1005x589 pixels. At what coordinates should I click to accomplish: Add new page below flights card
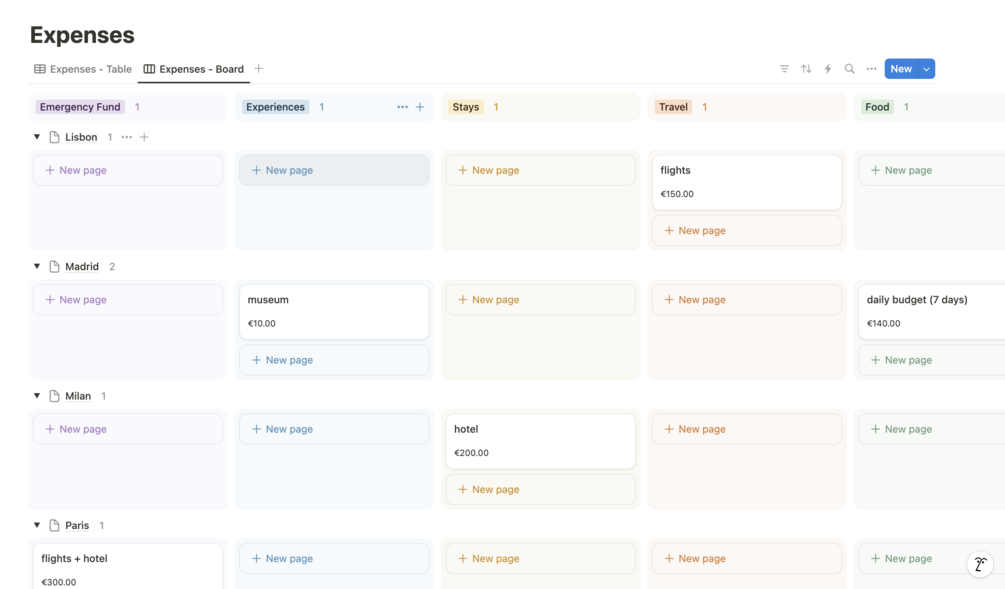tap(747, 231)
